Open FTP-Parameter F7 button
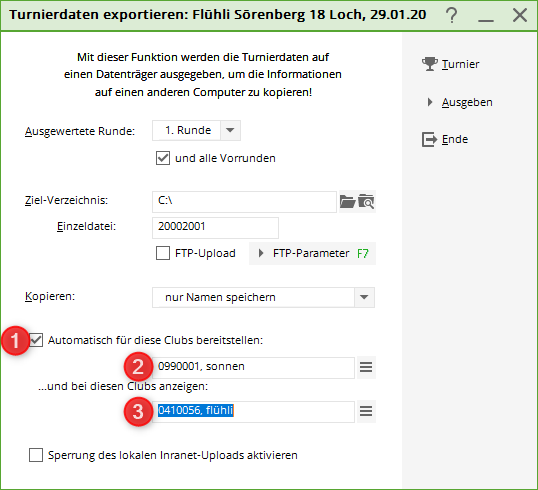Screen dimensions: 538x490 [312, 254]
